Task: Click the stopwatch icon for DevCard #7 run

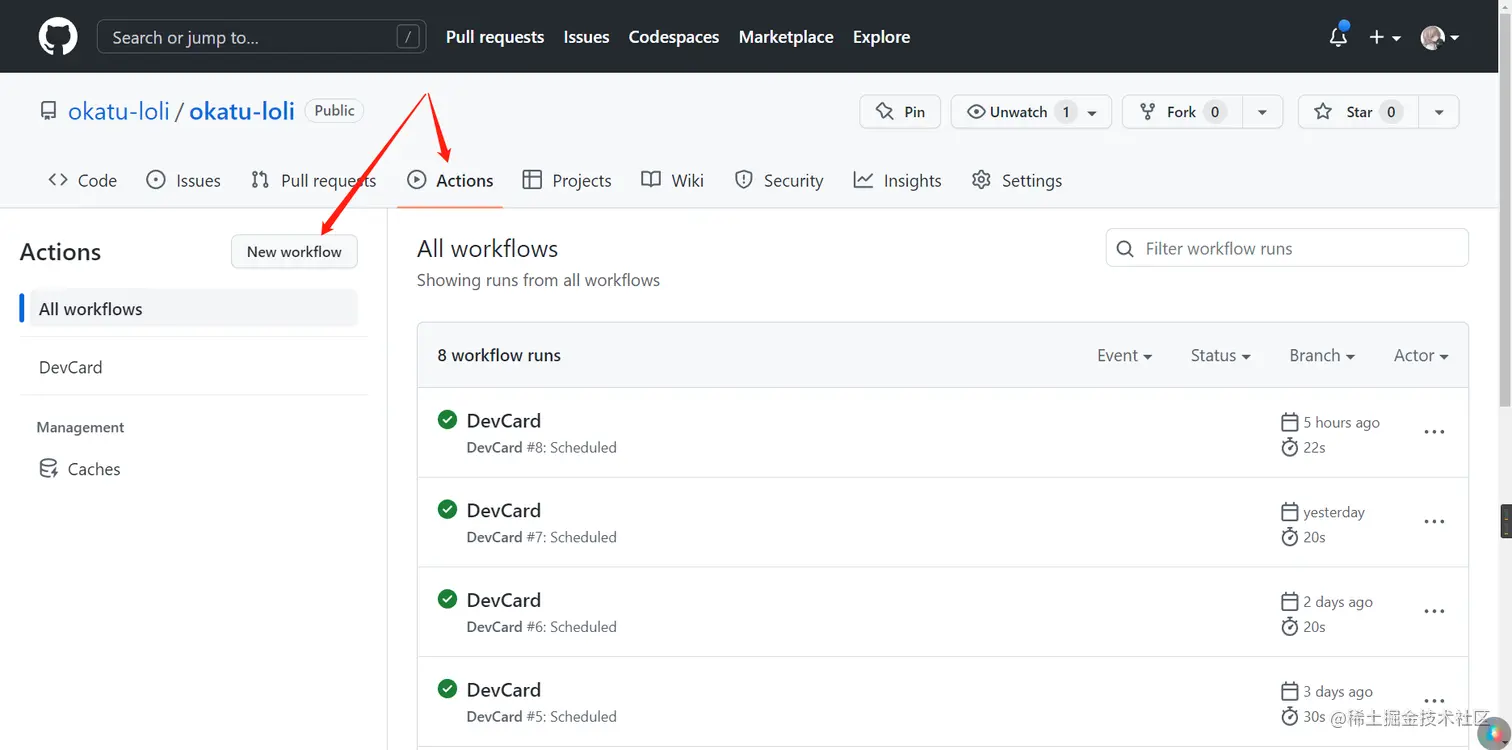Action: [1290, 537]
